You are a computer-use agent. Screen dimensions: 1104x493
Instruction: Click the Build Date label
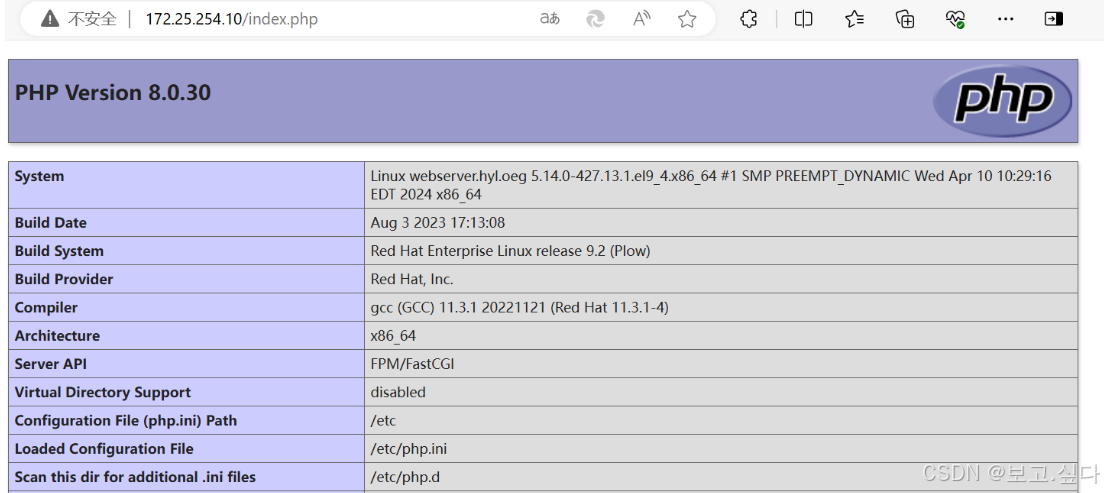pyautogui.click(x=51, y=223)
